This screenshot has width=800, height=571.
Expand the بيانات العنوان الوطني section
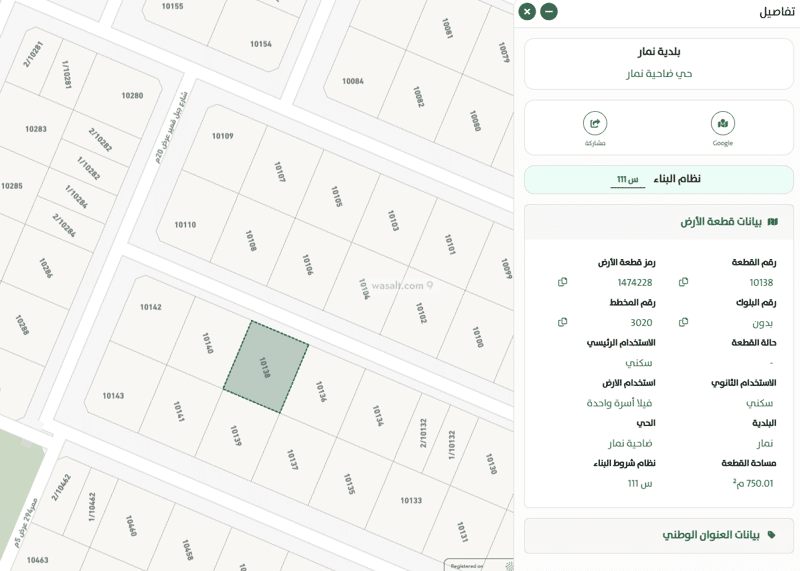coord(659,535)
